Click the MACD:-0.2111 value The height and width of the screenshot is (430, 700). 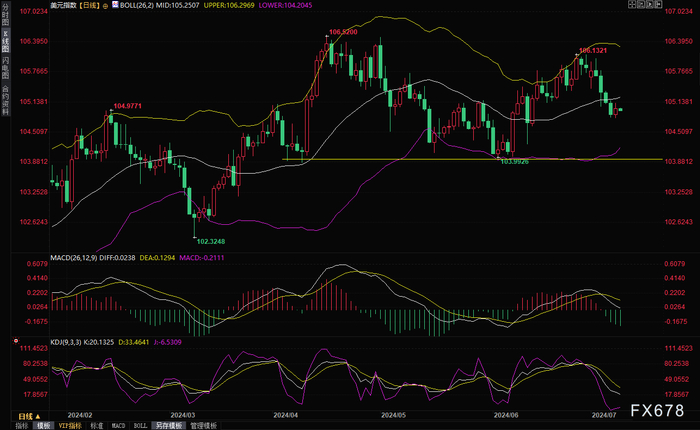(202, 258)
